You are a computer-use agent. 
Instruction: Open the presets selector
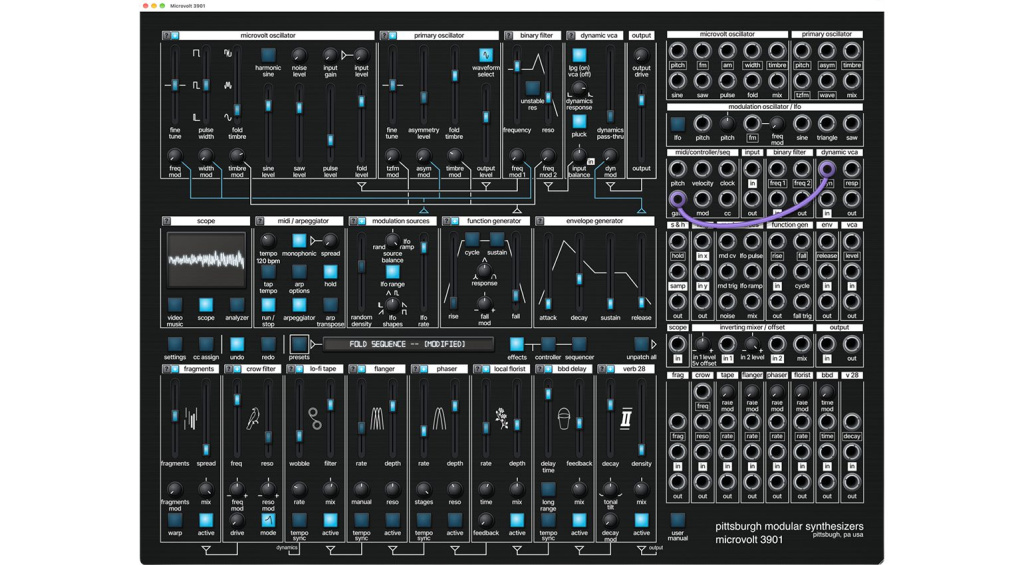click(x=299, y=344)
